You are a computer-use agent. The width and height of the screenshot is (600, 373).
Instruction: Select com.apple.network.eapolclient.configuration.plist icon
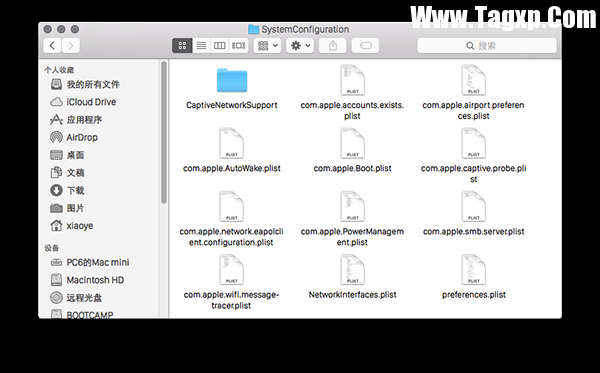click(232, 206)
